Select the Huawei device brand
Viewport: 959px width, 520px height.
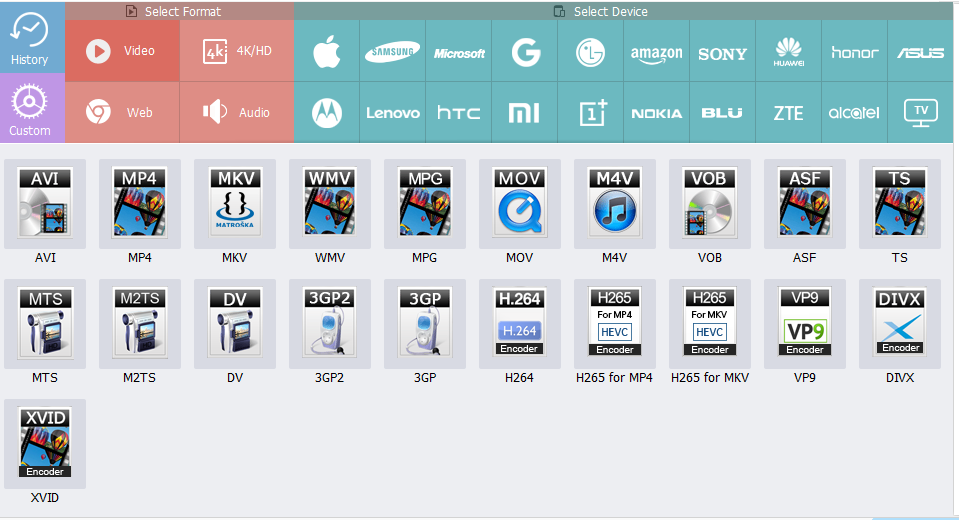tap(789, 51)
